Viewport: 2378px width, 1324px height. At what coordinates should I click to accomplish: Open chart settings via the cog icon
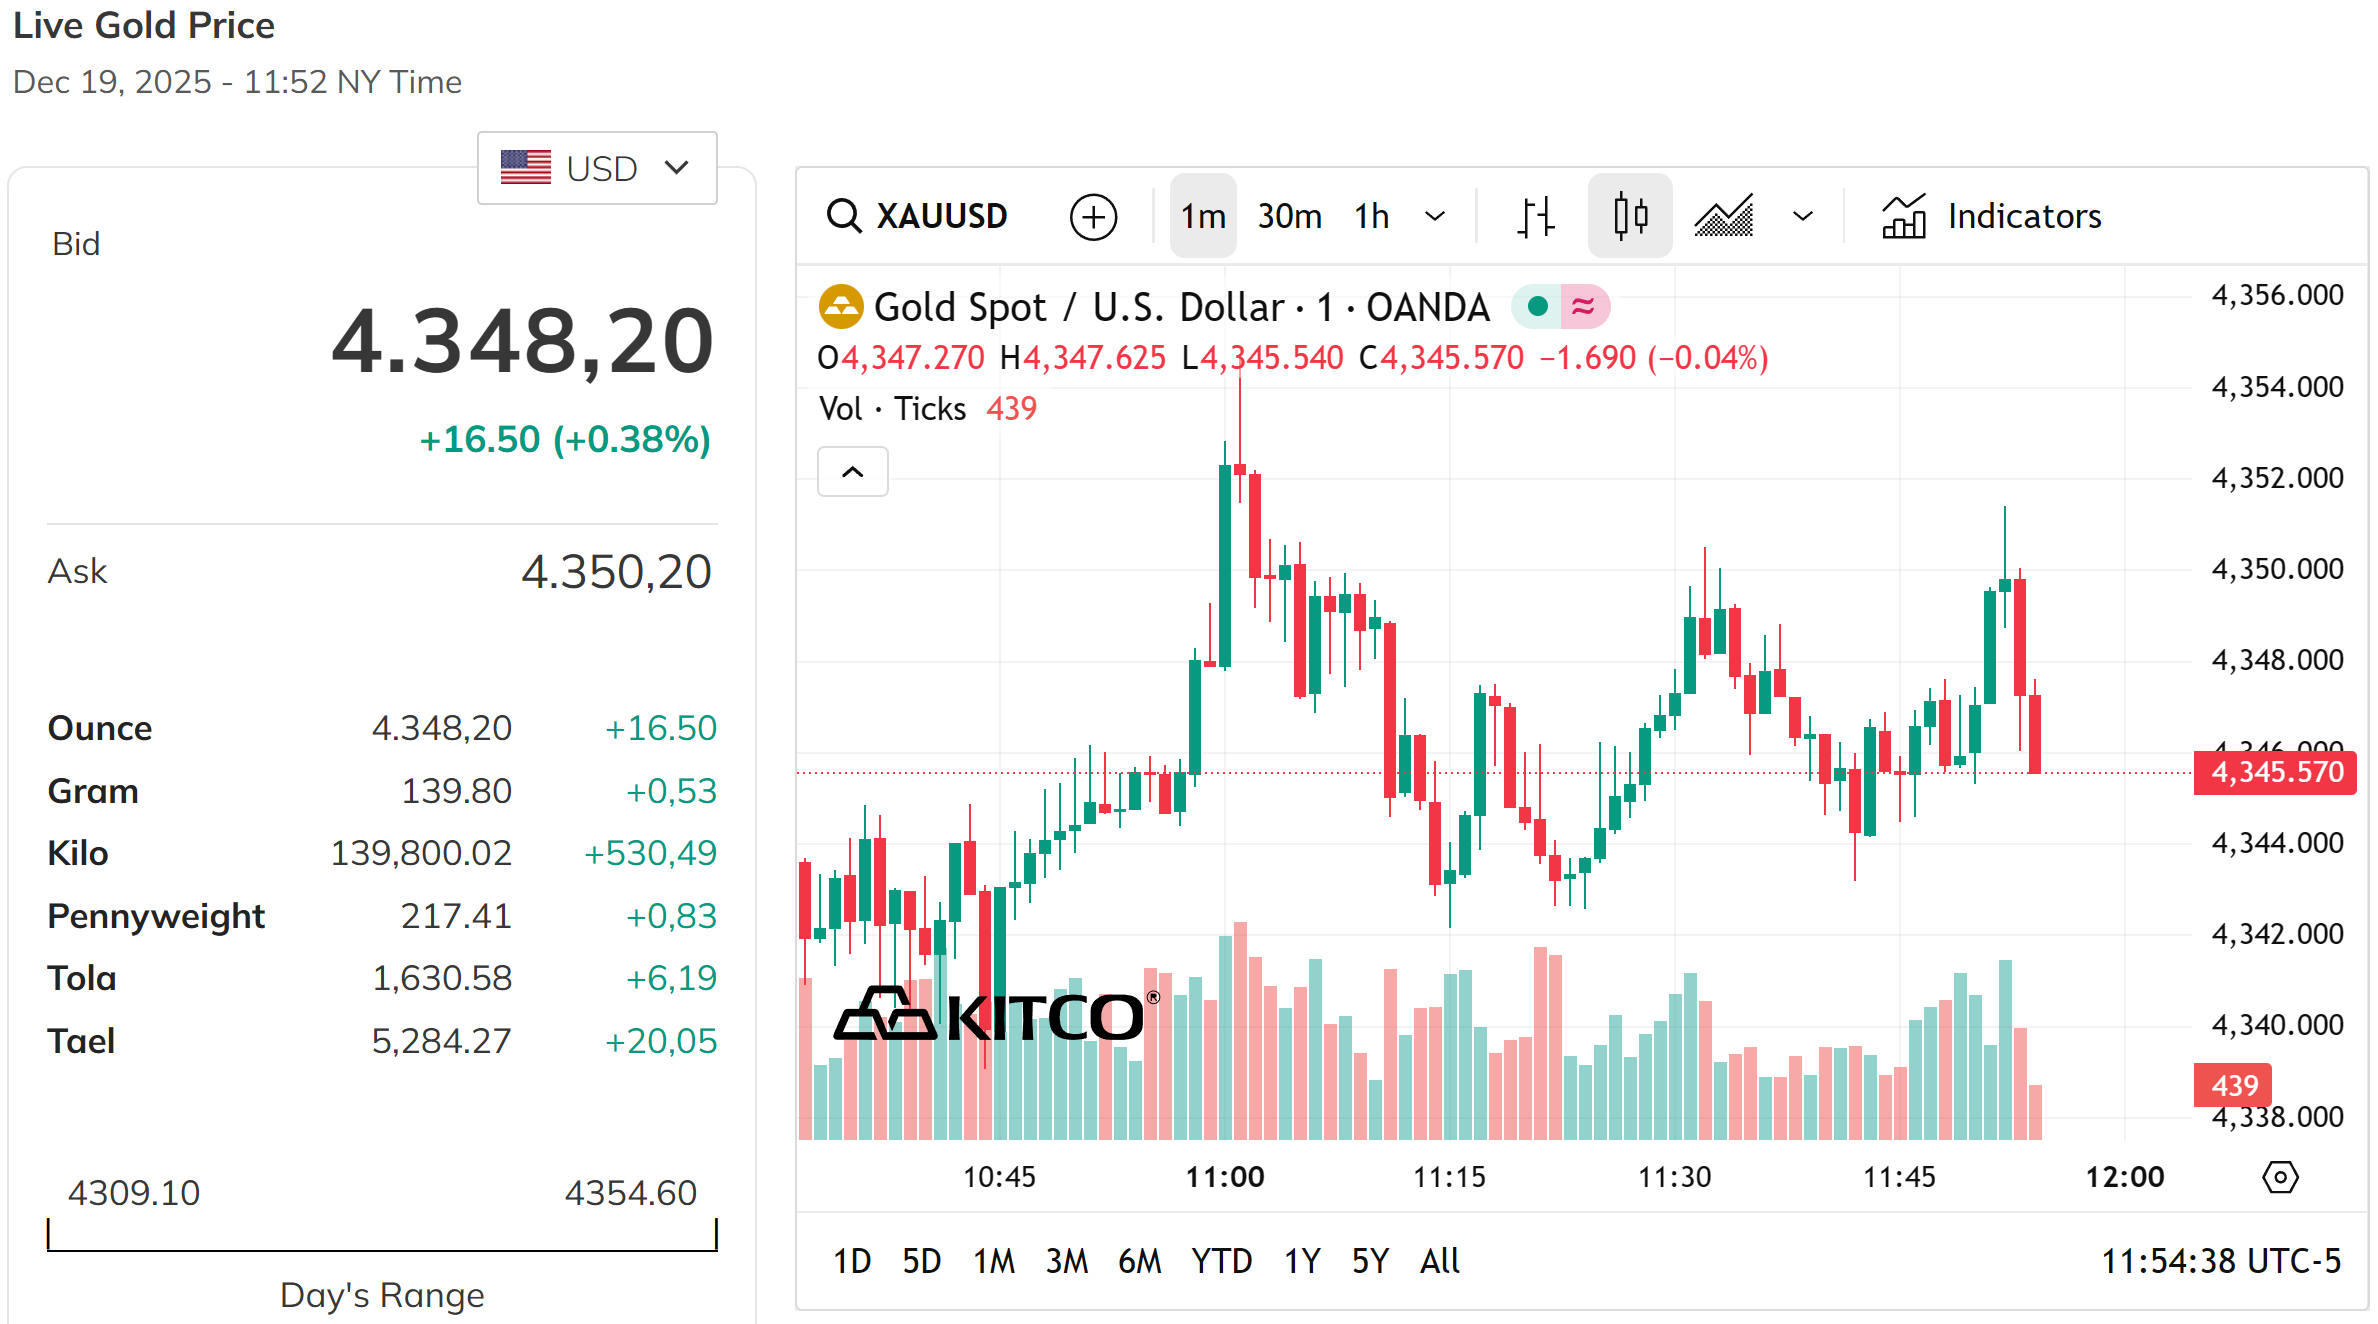point(2280,1177)
